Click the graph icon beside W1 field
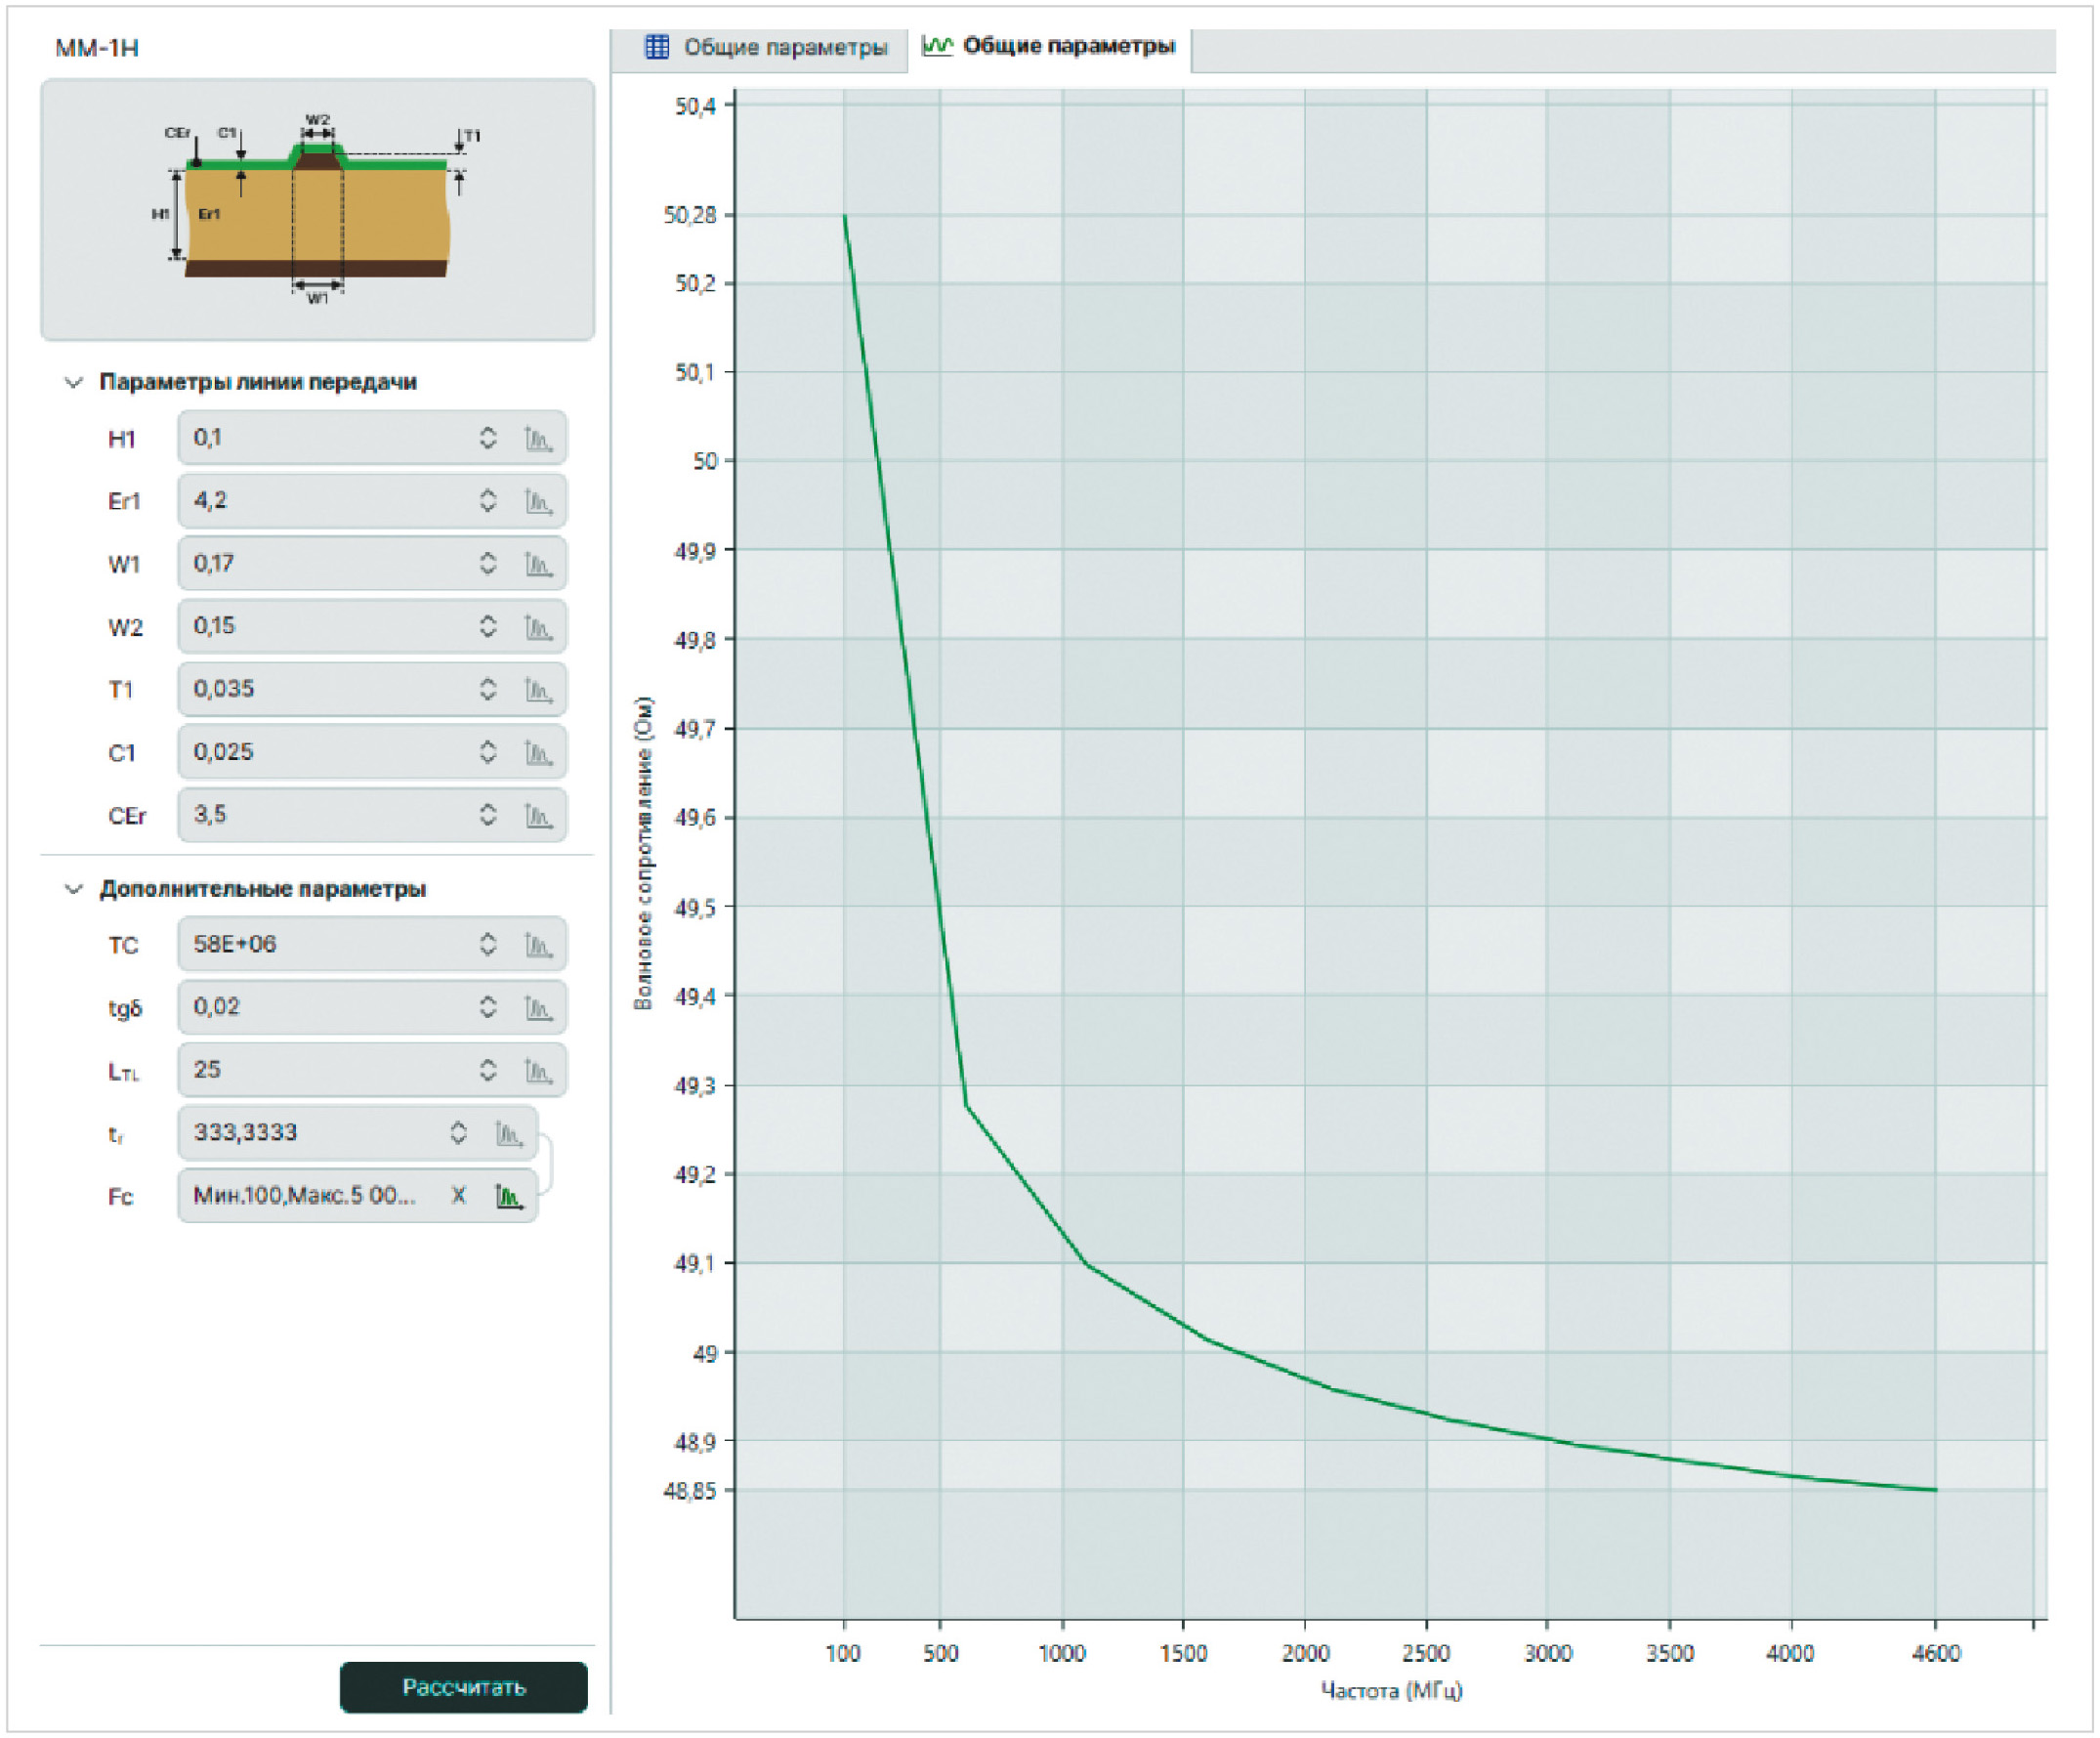 tap(538, 564)
